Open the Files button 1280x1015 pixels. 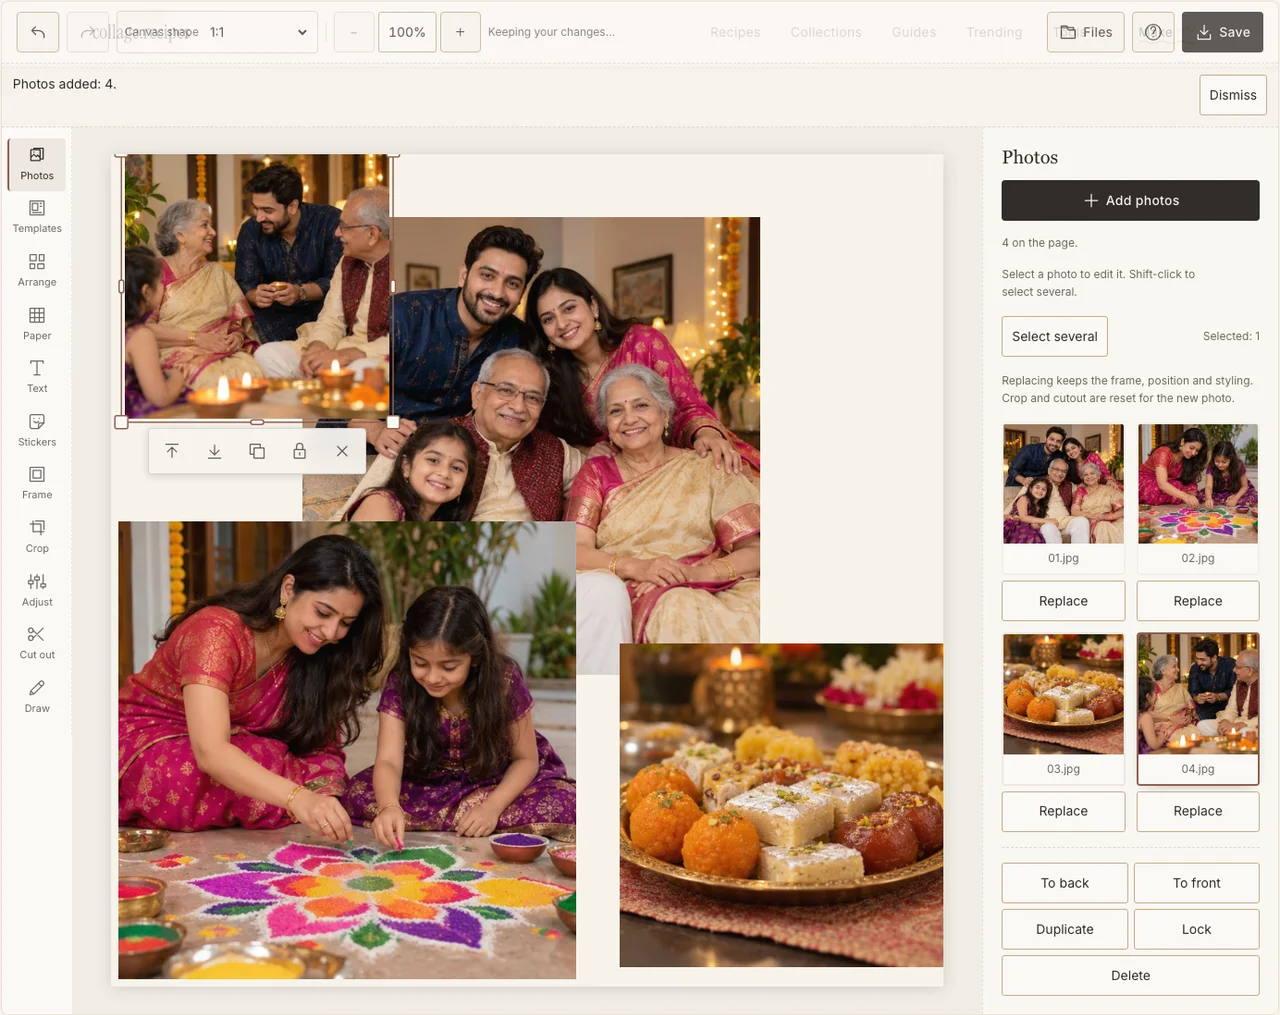point(1086,32)
